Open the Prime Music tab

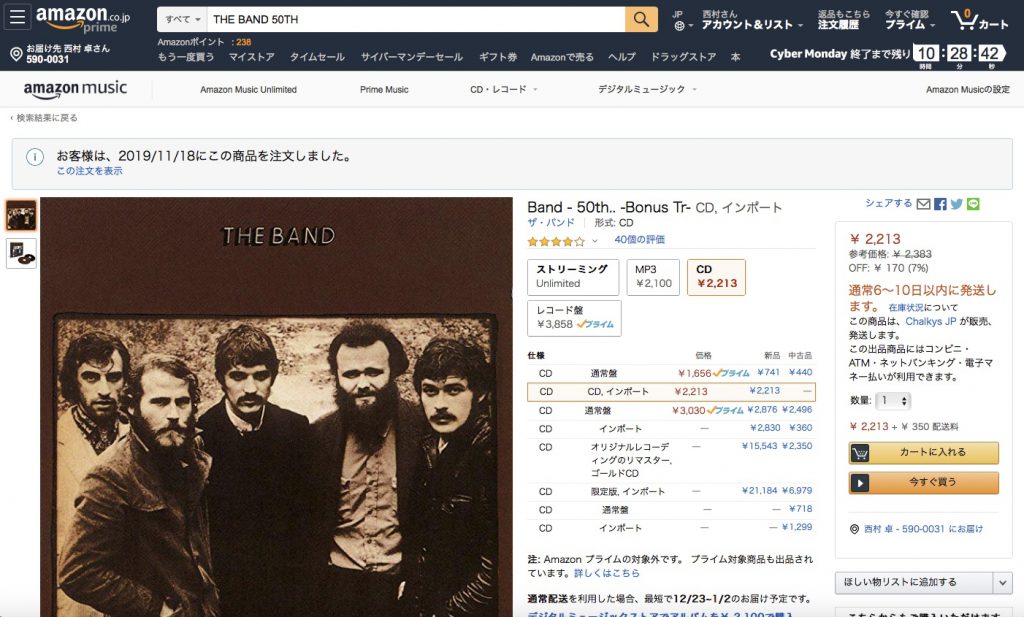point(384,89)
